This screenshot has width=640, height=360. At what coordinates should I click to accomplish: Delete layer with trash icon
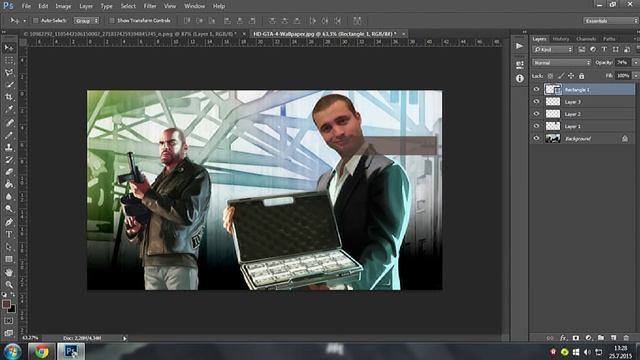point(626,338)
